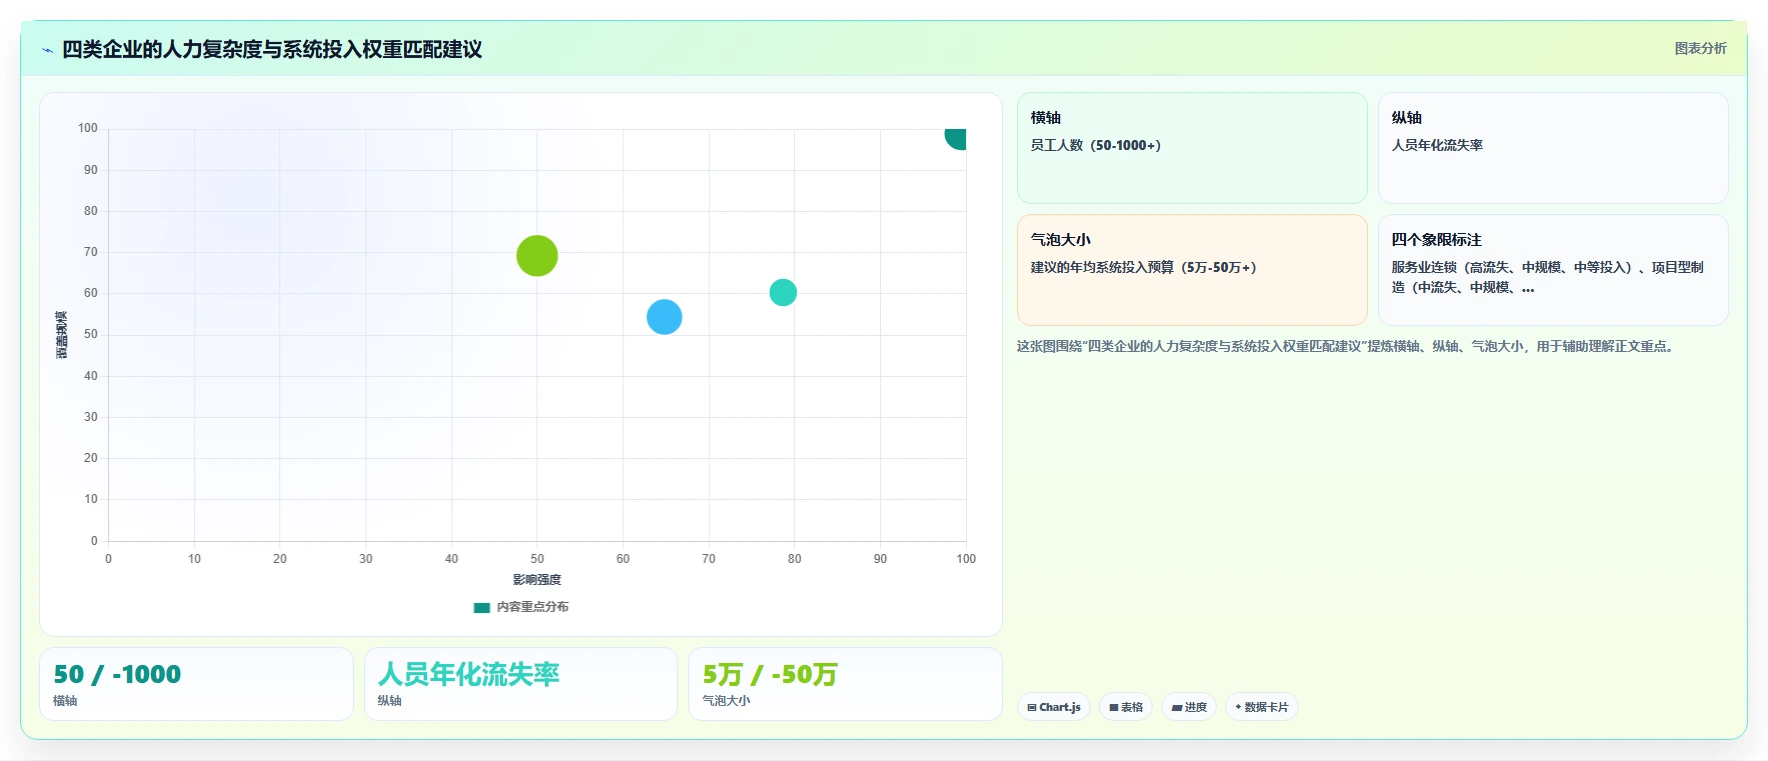Select the sky-blue bubble in the chart
1768x761 pixels.
point(664,317)
